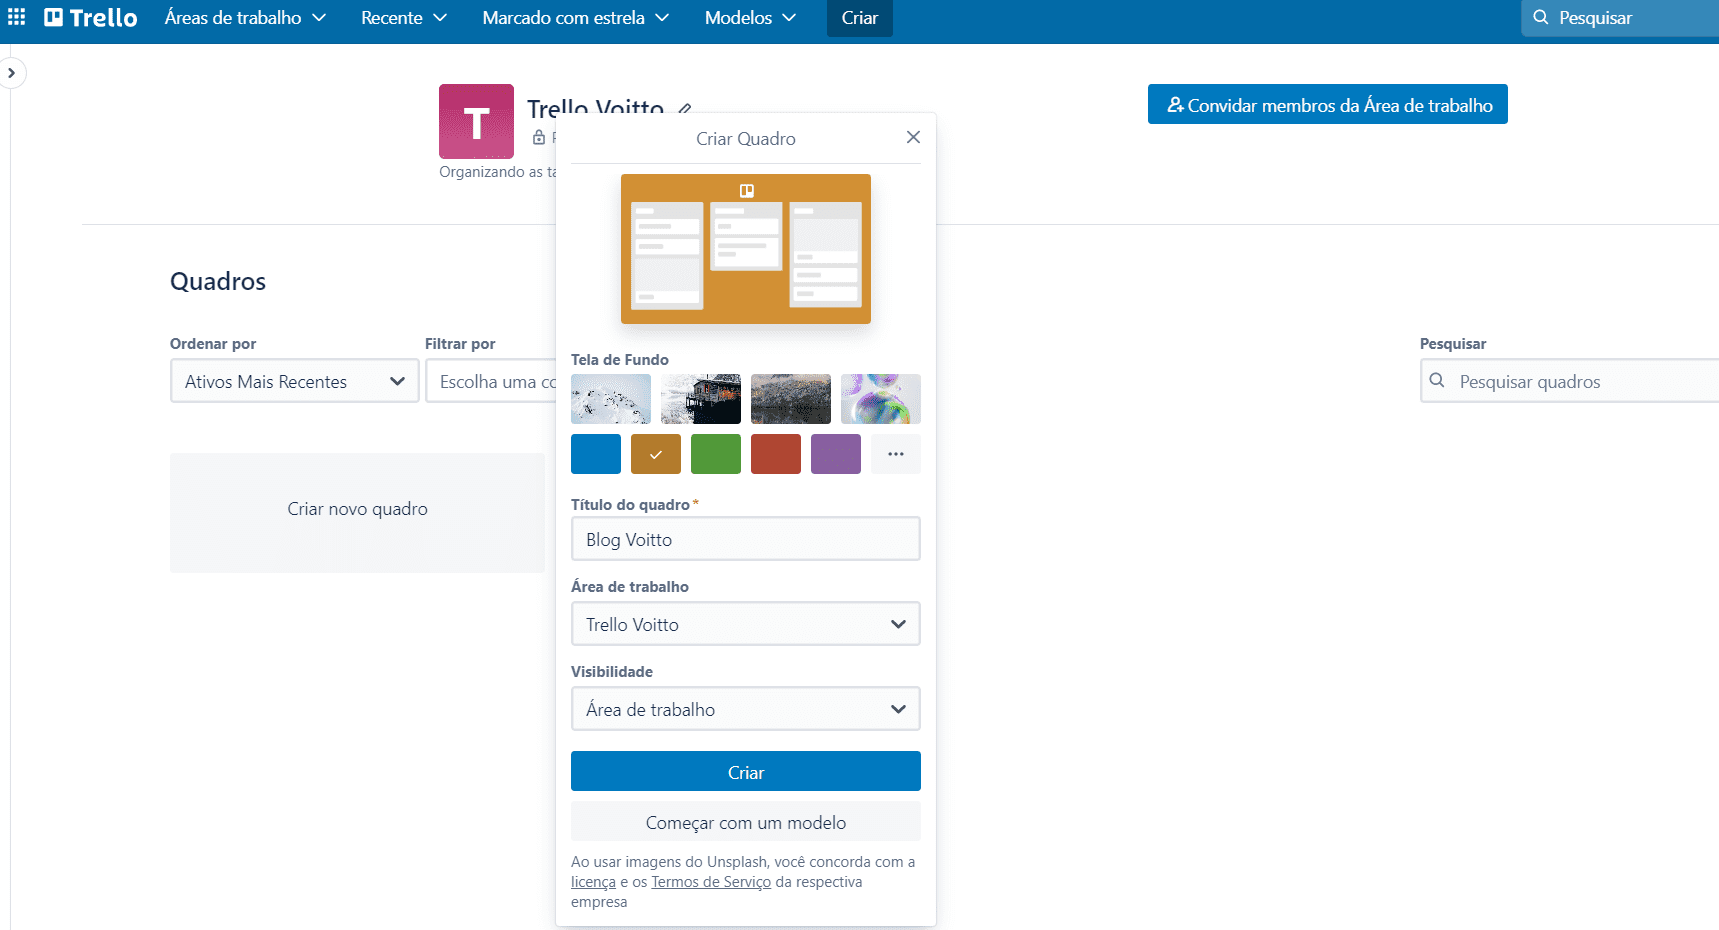The width and height of the screenshot is (1719, 930).
Task: Edit workspace name pencil icon
Action: [x=684, y=108]
